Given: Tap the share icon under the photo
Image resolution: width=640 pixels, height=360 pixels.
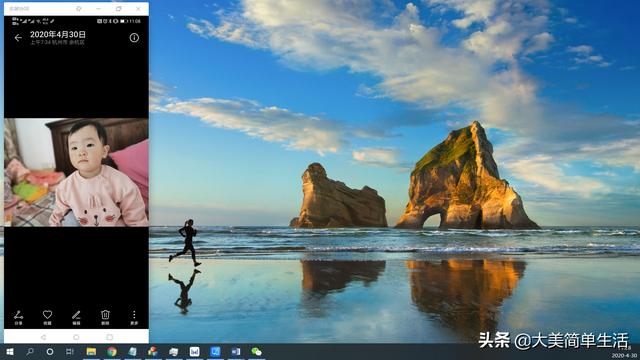Looking at the screenshot, I should (18, 317).
